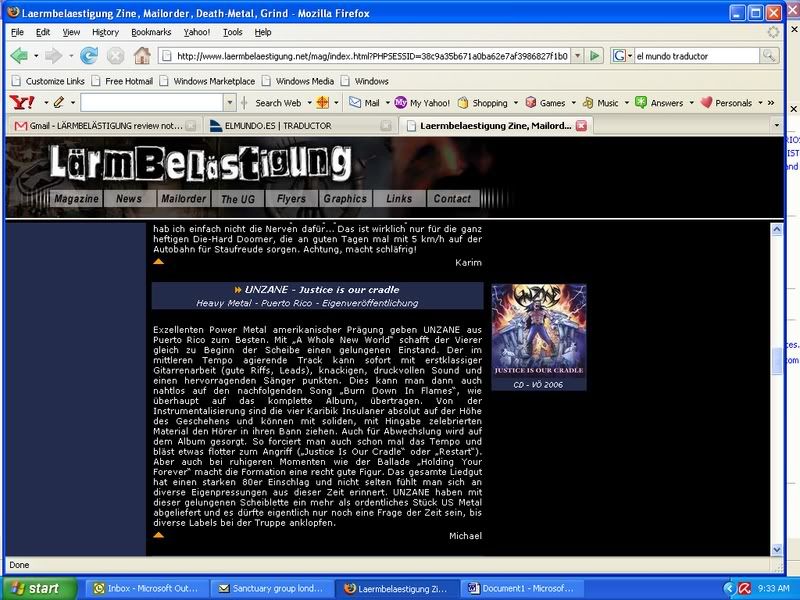Close the ELMUNDO.ES Traductor tab
The image size is (800, 600).
(386, 126)
